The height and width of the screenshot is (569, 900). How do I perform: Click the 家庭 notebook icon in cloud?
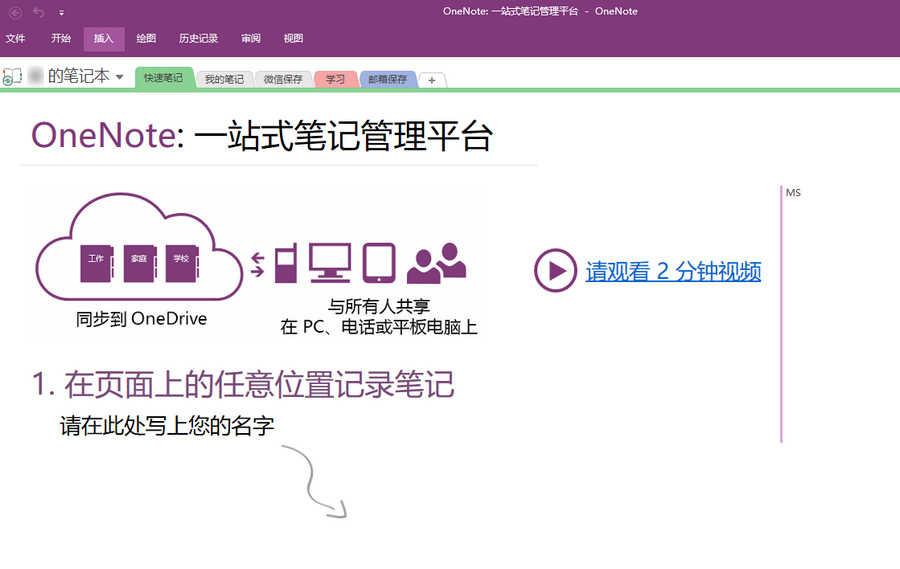pyautogui.click(x=139, y=264)
